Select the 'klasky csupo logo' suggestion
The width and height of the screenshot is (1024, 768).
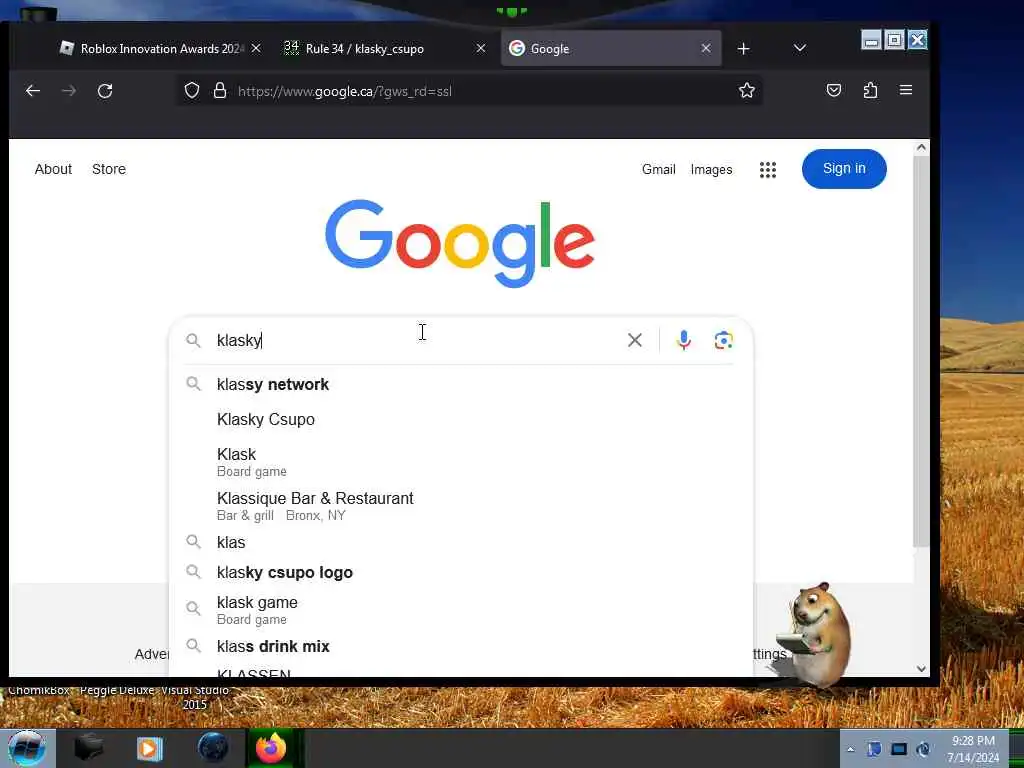460,572
